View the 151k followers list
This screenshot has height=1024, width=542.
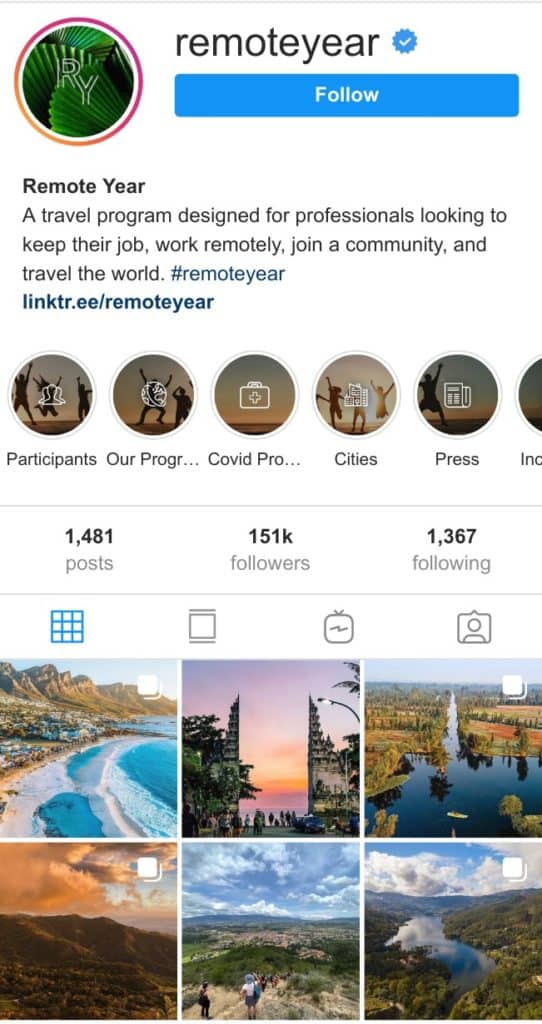coord(270,549)
